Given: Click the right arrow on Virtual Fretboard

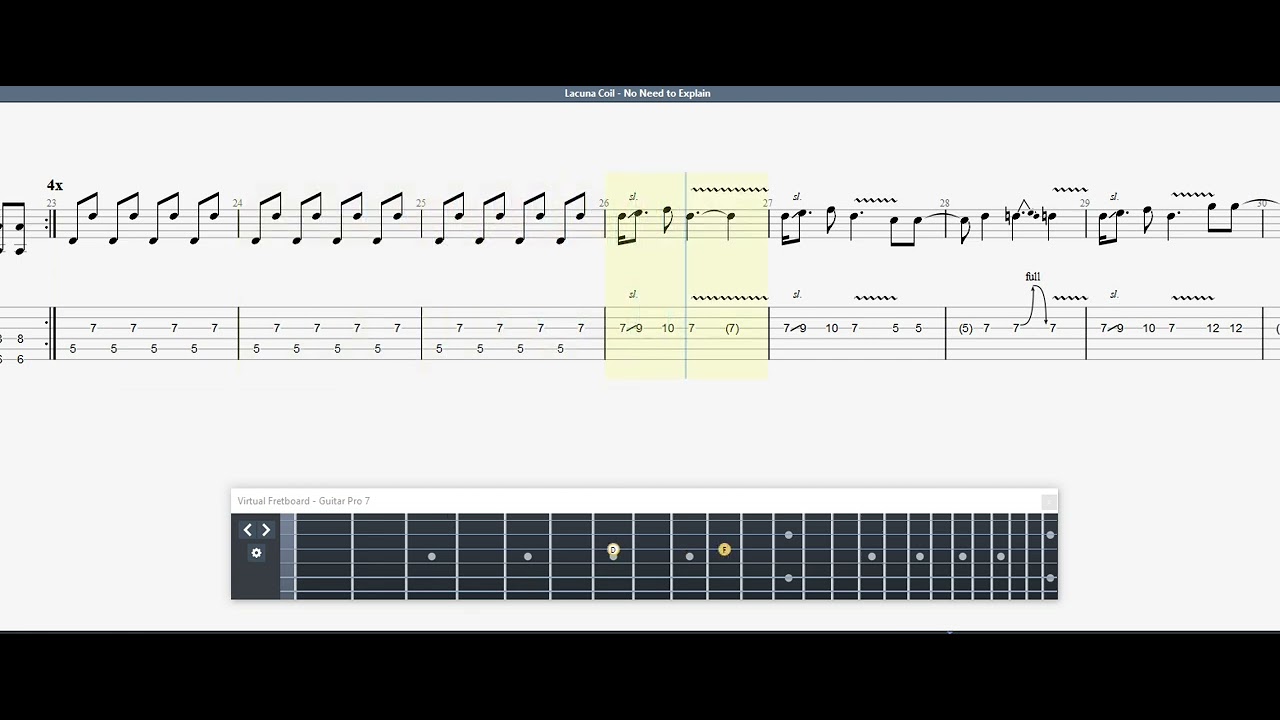Looking at the screenshot, I should click(266, 530).
